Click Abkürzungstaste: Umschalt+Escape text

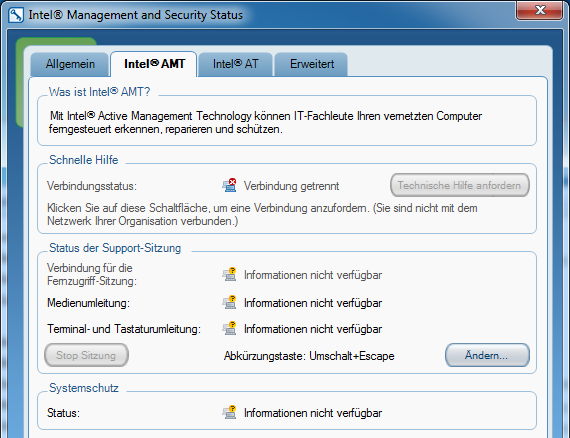pos(309,356)
